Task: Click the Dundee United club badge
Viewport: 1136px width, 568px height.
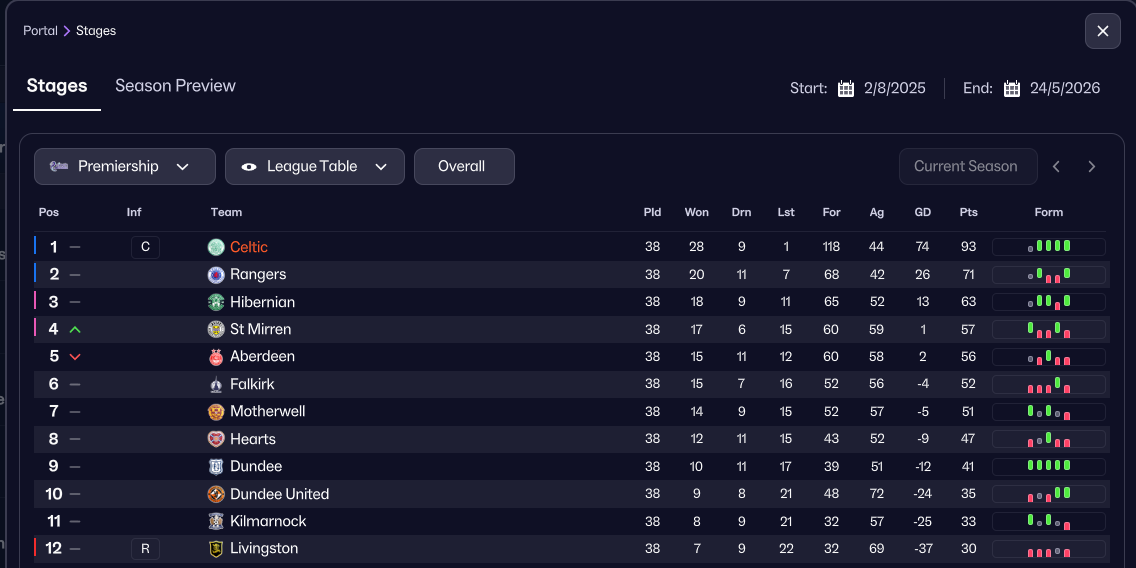Action: point(216,494)
